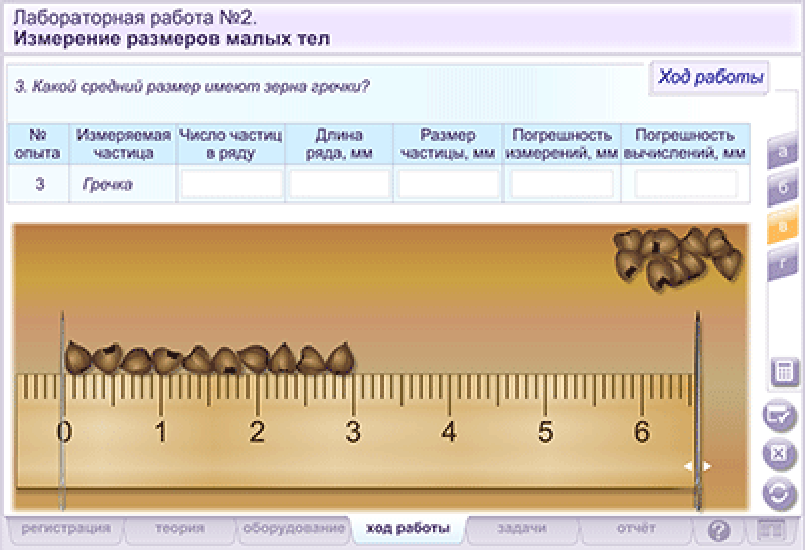The height and width of the screenshot is (550, 805).
Task: Click the table icon beside help
Action: point(769,530)
